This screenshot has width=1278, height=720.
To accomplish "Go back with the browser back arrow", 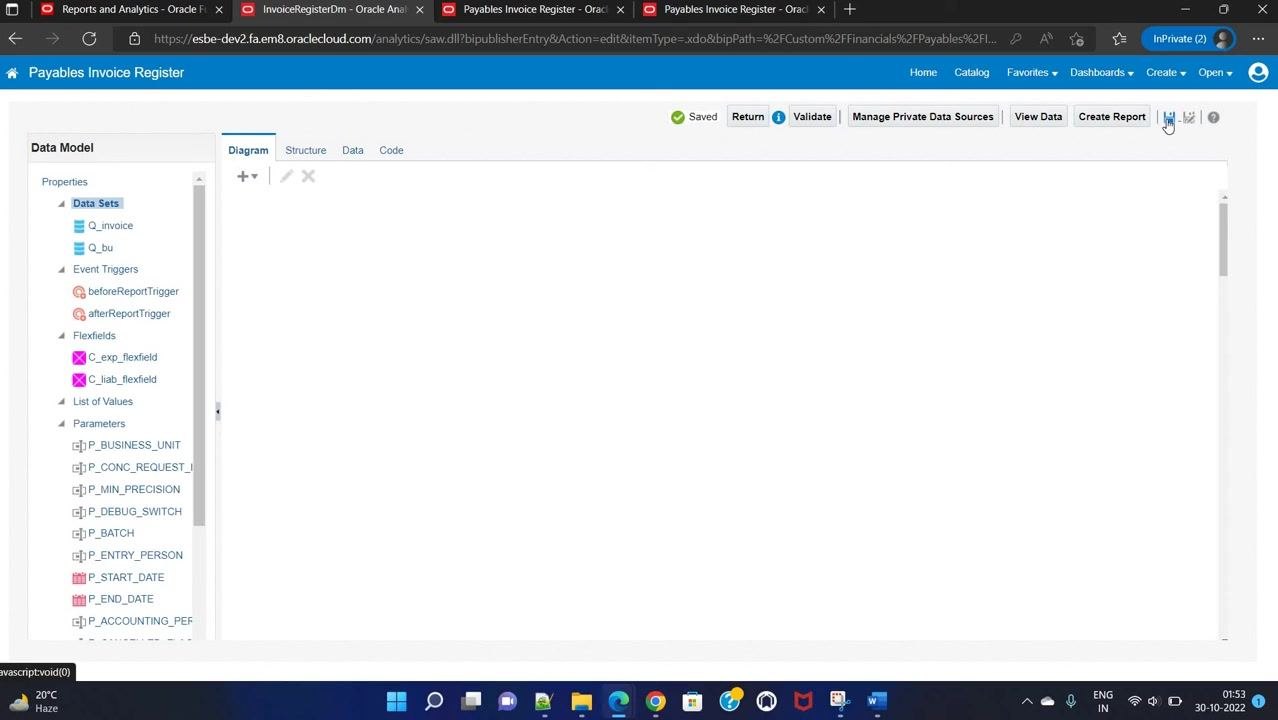I will tap(15, 39).
